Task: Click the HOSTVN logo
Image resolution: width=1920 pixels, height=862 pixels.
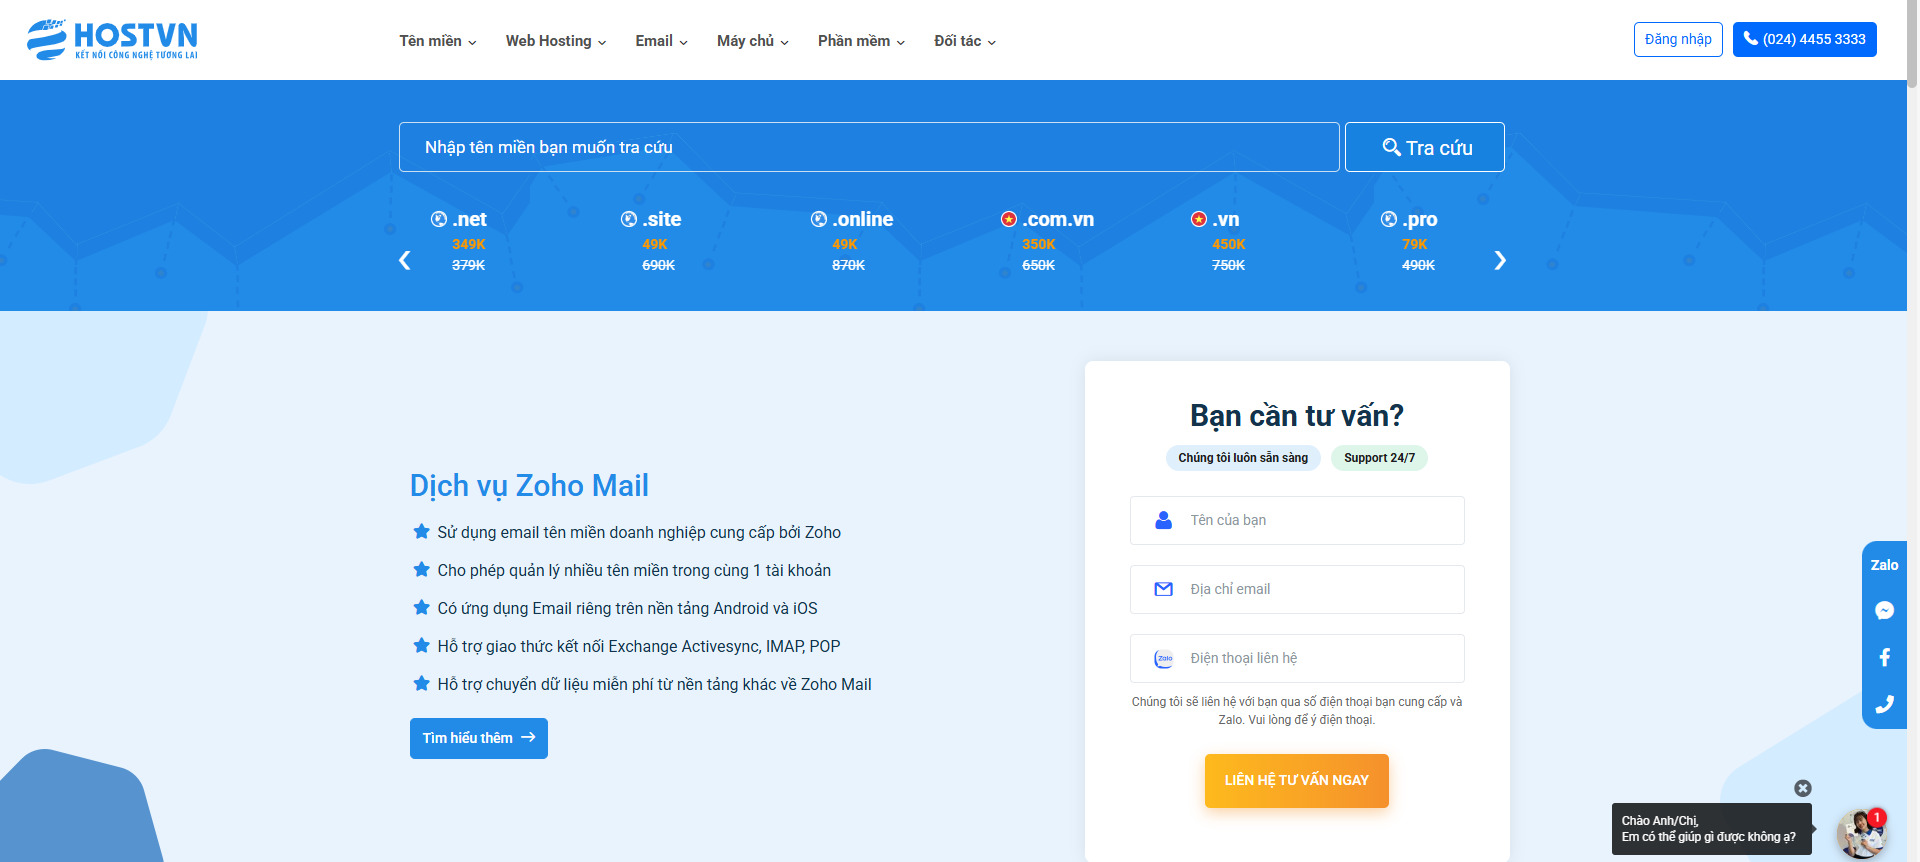Action: [112, 39]
